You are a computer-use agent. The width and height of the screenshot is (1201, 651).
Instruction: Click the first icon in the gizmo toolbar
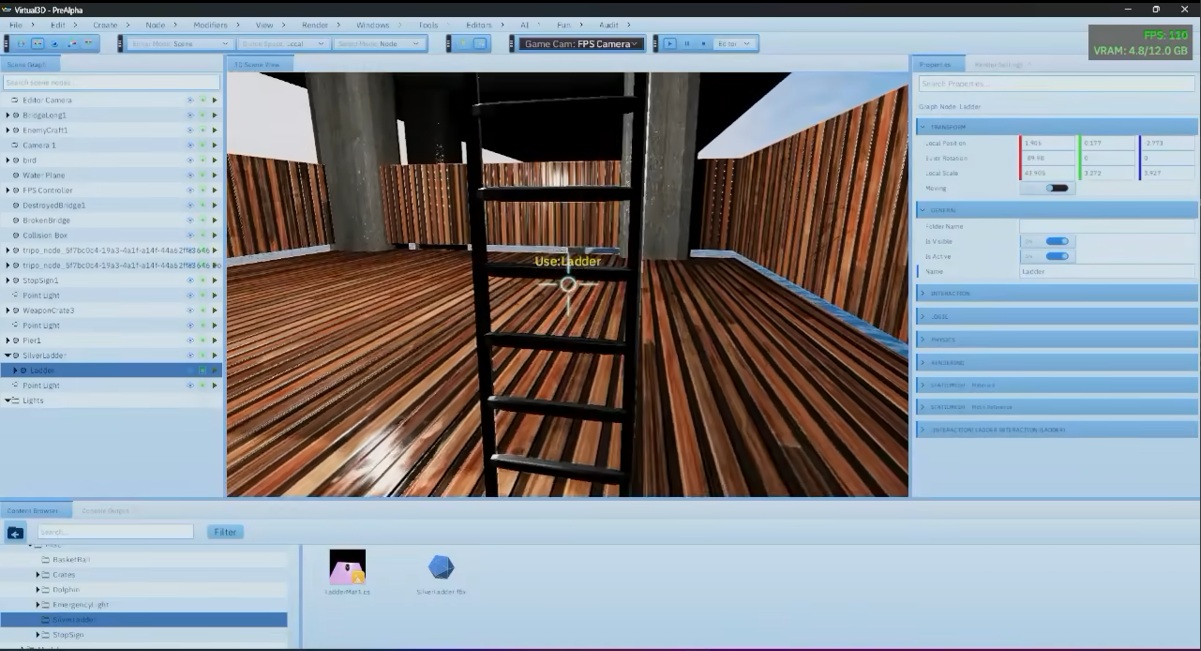[21, 44]
